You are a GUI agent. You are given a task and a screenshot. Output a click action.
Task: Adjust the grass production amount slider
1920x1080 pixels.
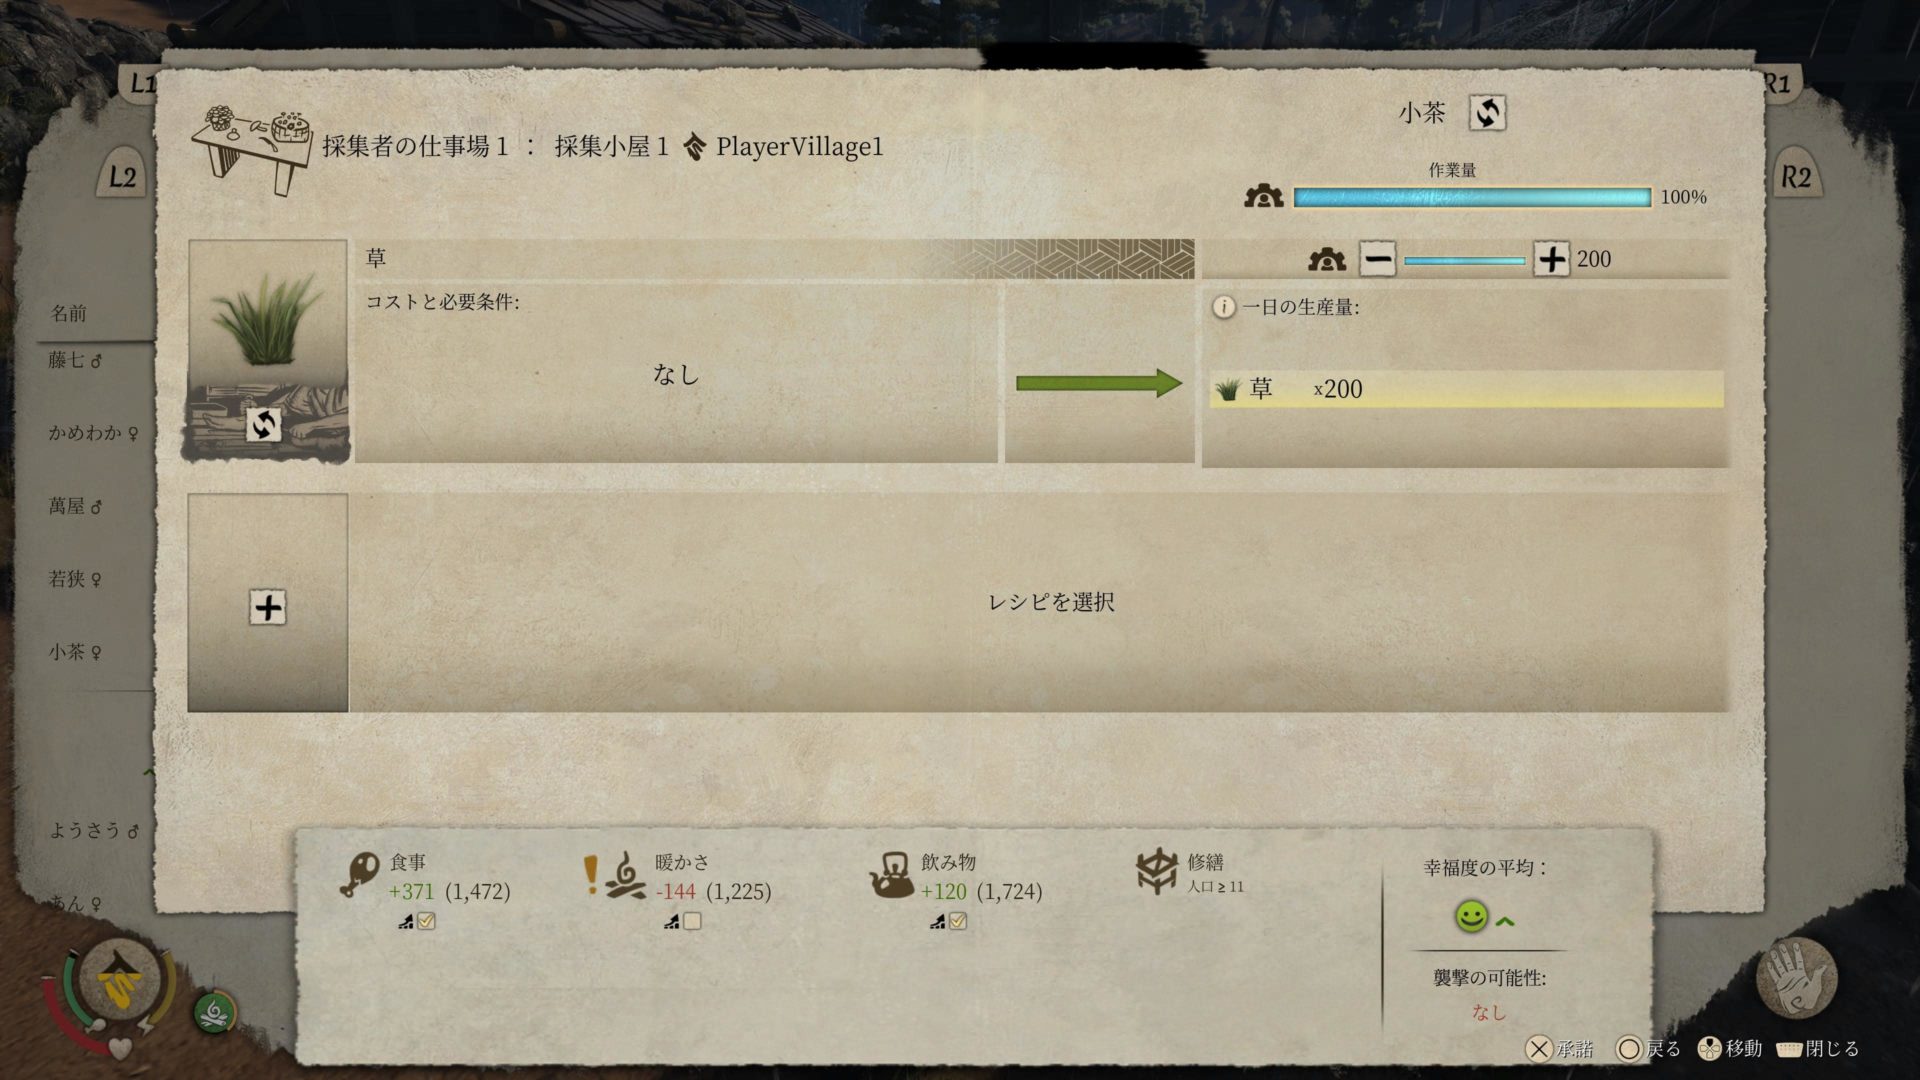click(1464, 261)
